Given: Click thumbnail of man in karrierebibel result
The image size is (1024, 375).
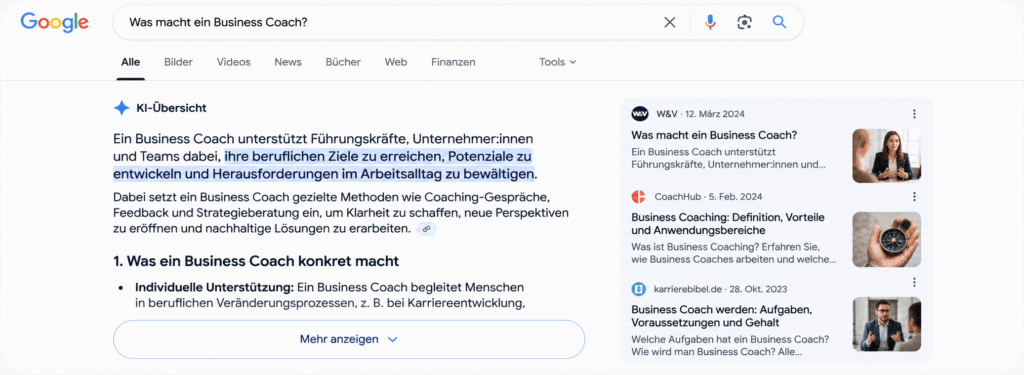Looking at the screenshot, I should tap(886, 325).
